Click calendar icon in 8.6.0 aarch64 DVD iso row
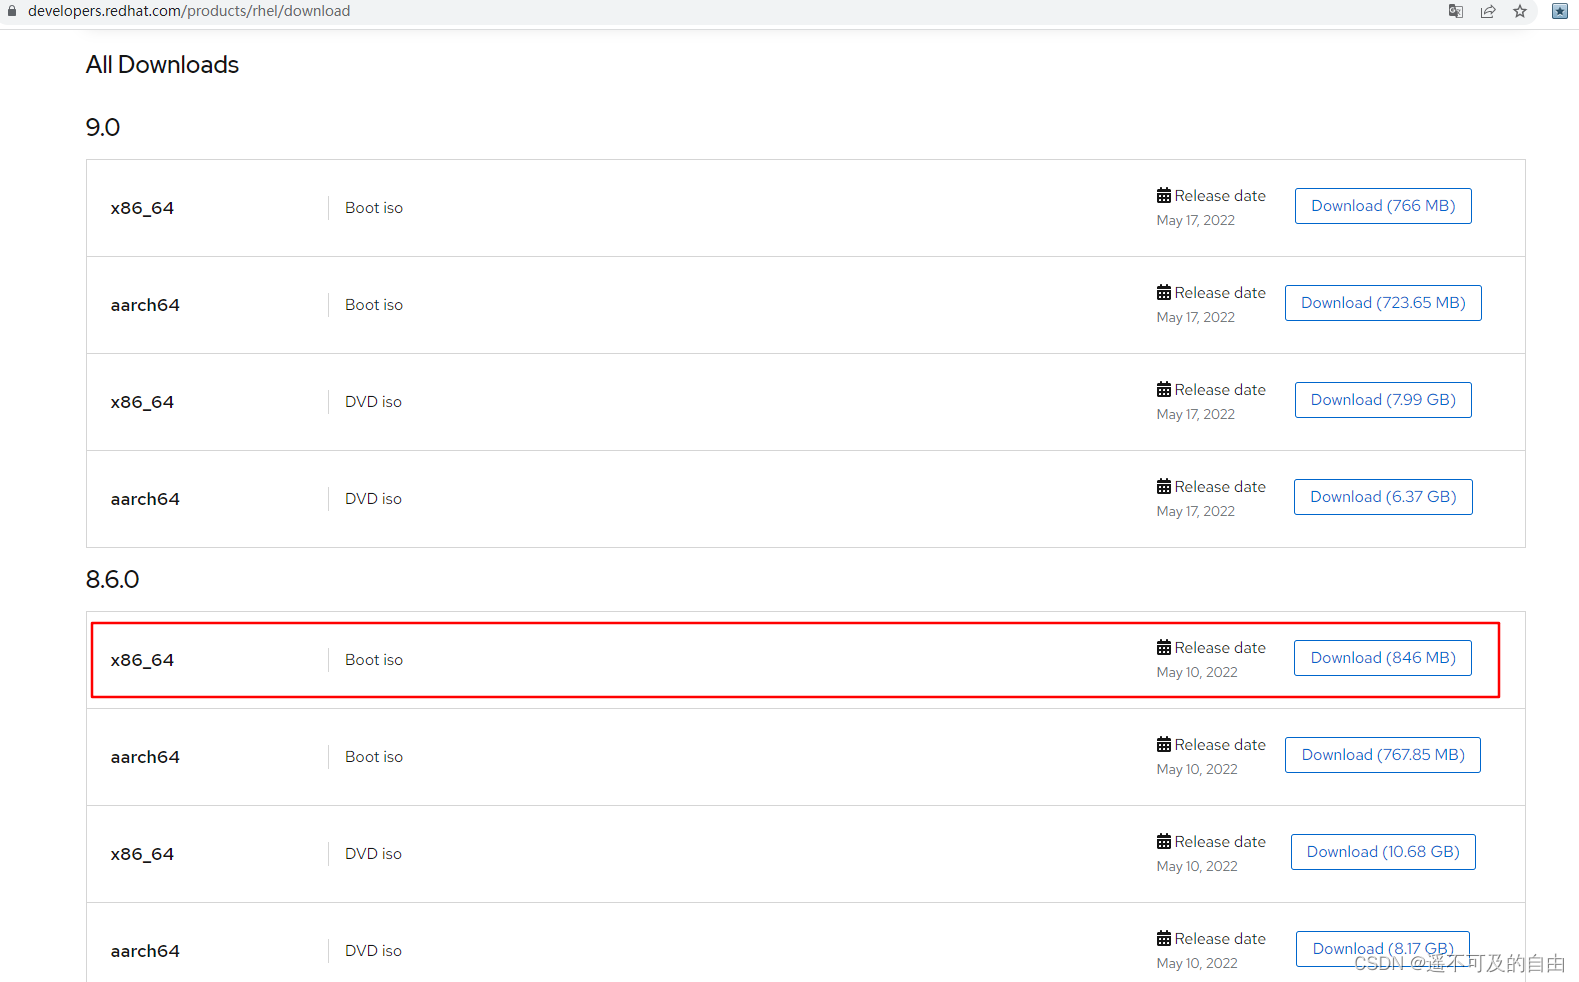 click(1164, 938)
